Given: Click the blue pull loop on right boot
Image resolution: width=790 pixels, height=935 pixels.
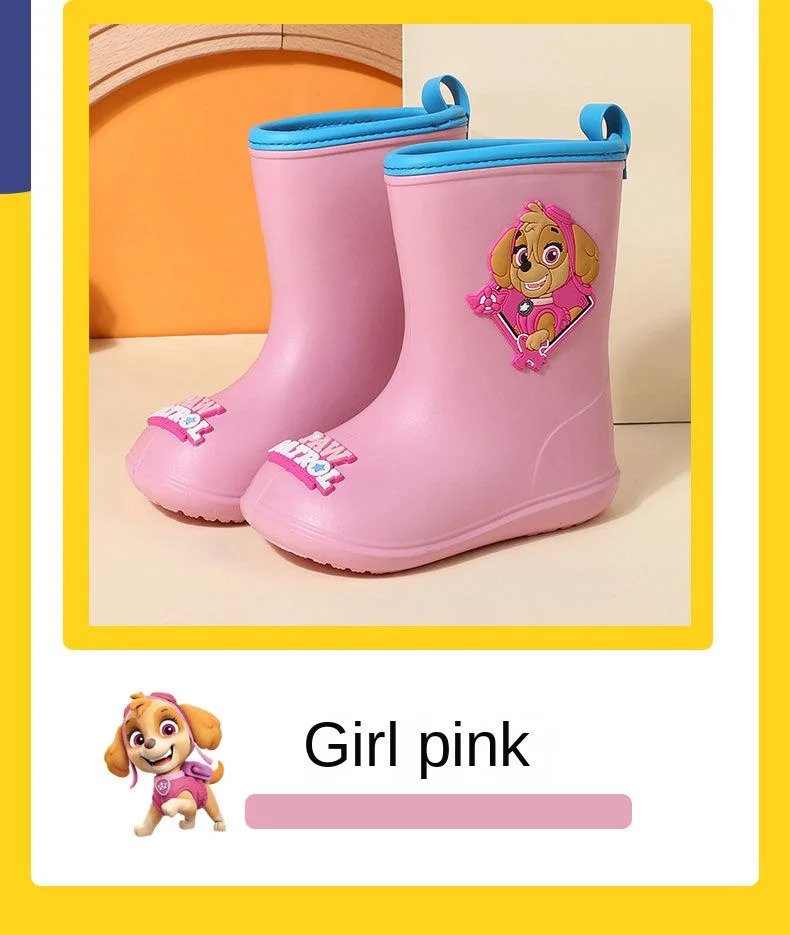Looking at the screenshot, I should (607, 131).
